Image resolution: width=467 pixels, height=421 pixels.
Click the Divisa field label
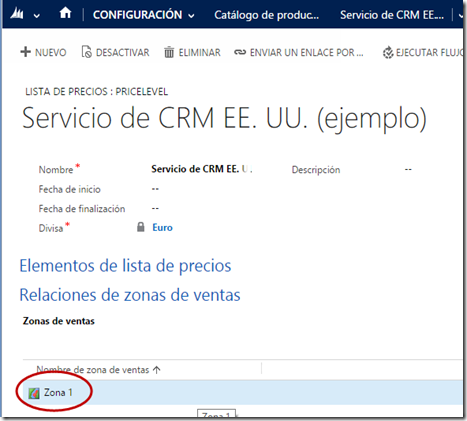click(x=51, y=228)
